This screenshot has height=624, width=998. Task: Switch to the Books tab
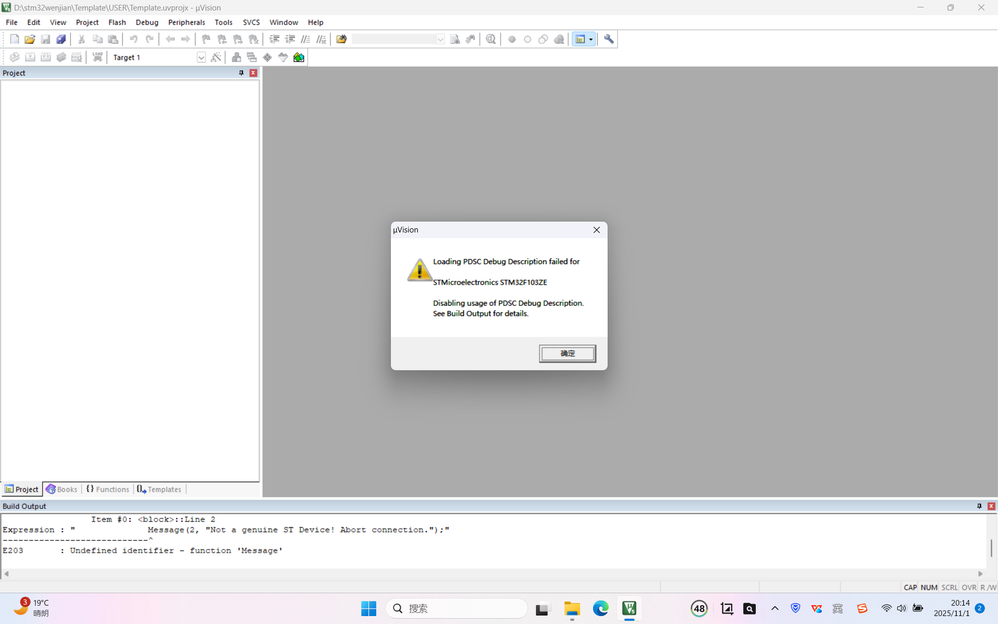(x=61, y=490)
